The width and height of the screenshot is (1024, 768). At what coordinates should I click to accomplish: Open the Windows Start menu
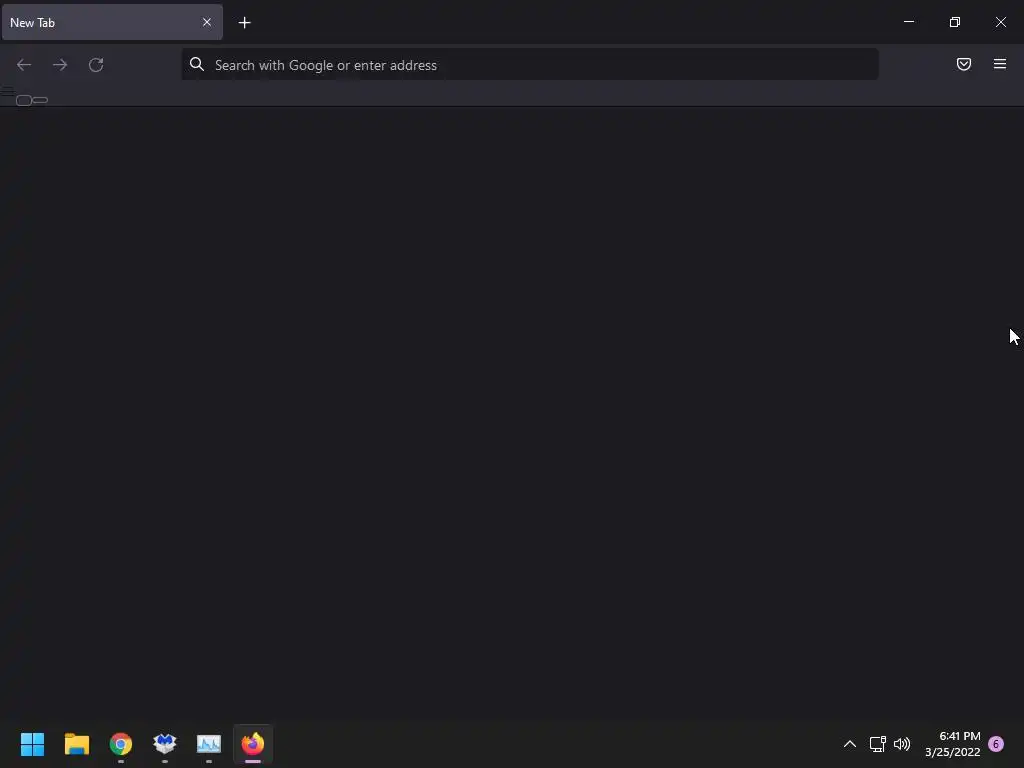pyautogui.click(x=33, y=744)
